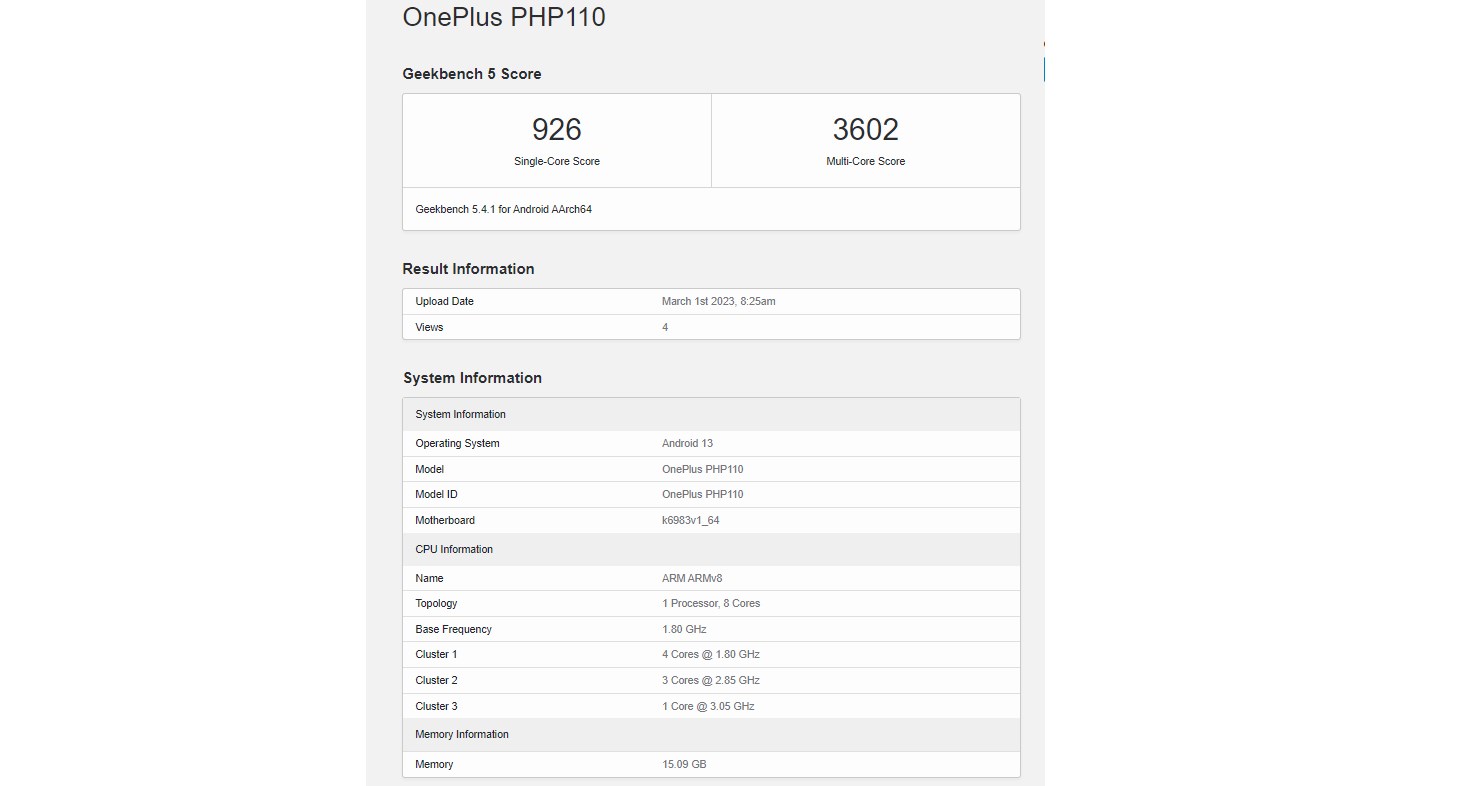Viewport: 1466px width, 786px height.
Task: Click the Upload Date label
Action: point(444,301)
